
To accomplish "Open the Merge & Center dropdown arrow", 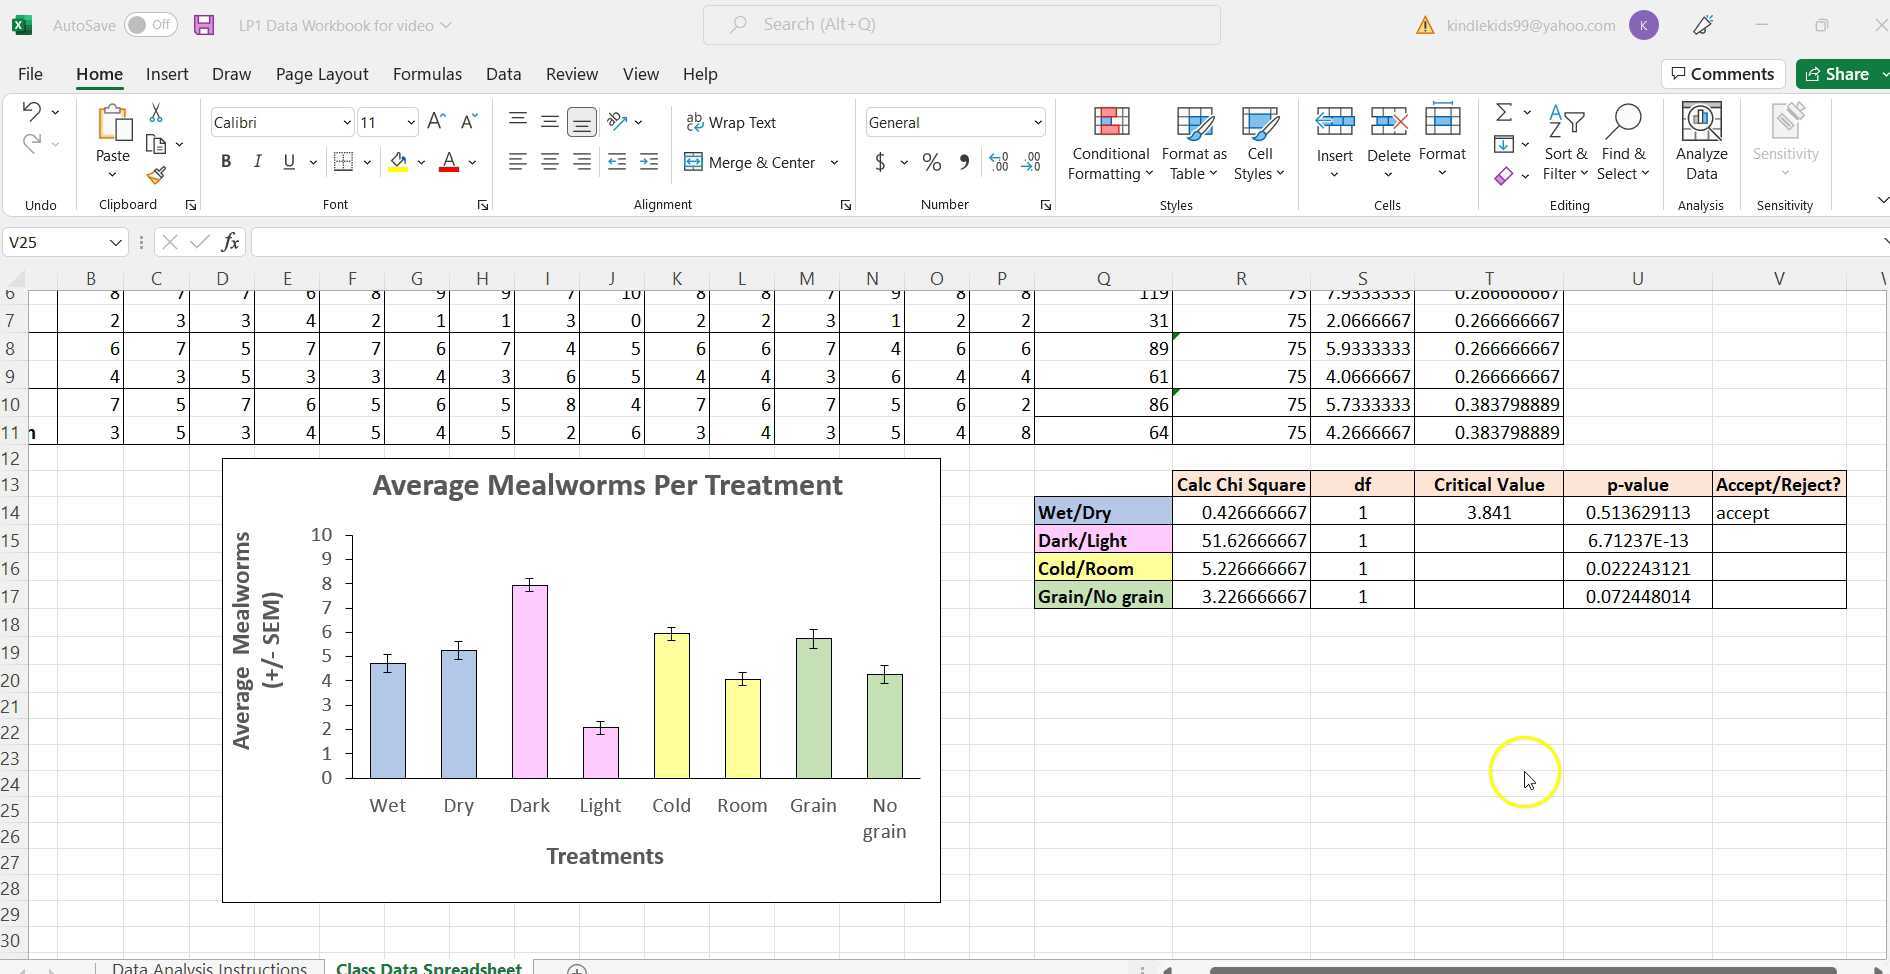I will coord(834,162).
